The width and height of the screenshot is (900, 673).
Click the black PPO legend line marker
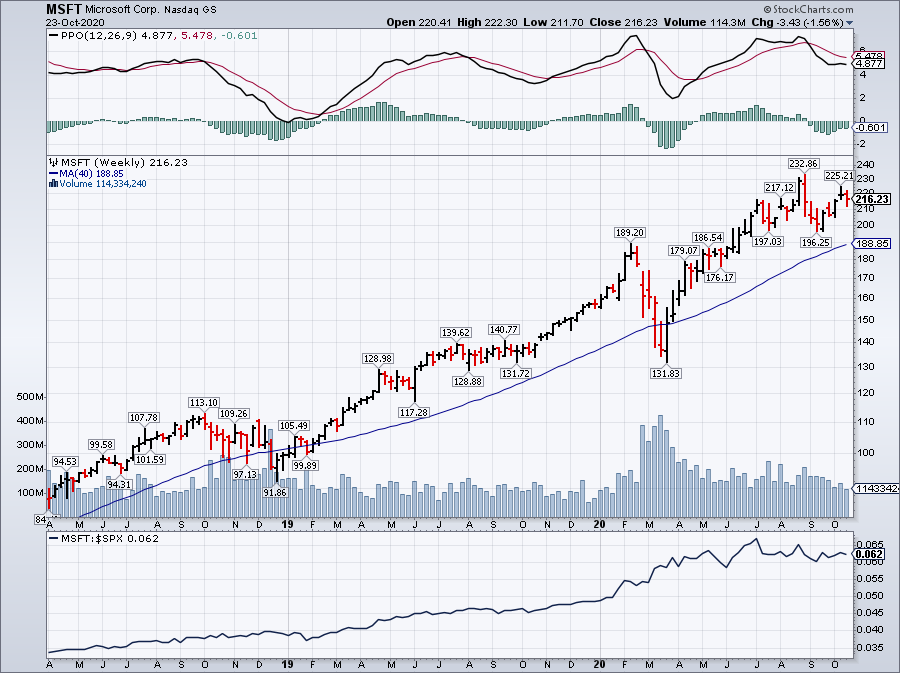click(53, 36)
